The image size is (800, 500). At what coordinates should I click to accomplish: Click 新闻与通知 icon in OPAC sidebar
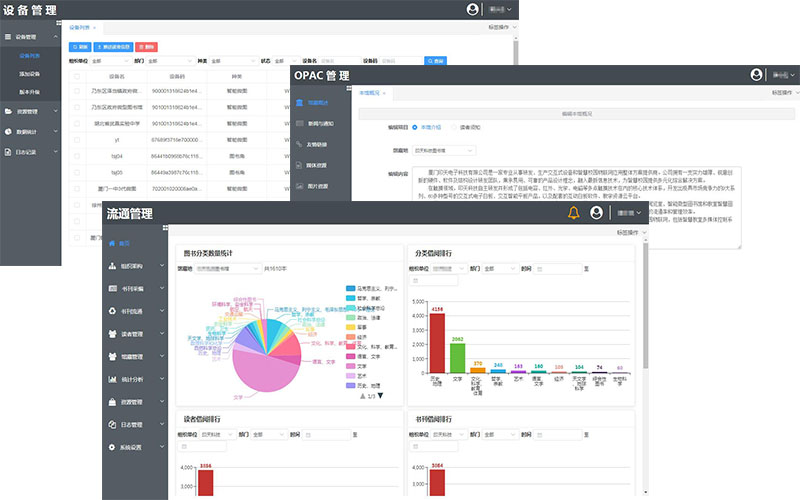(299, 123)
